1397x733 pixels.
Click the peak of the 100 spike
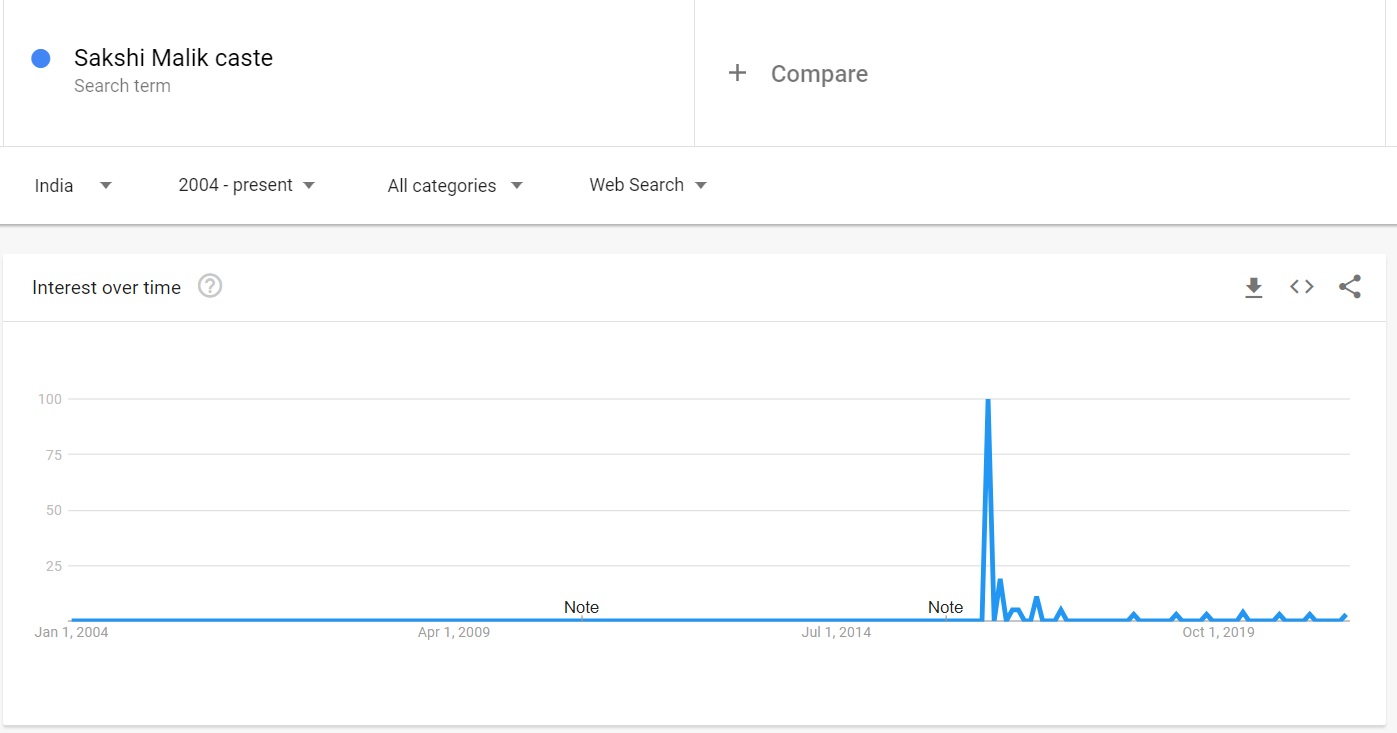[988, 400]
